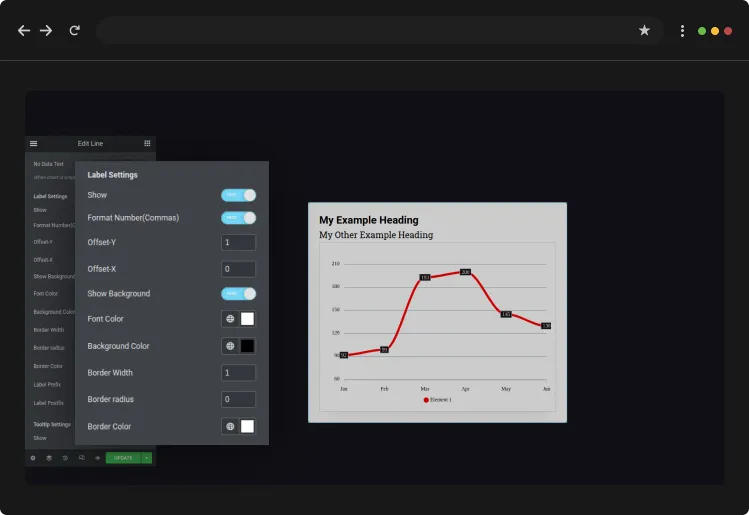The width and height of the screenshot is (749, 515).
Task: Click 'Tooltip Settings' in sidebar panel
Action: click(x=52, y=424)
